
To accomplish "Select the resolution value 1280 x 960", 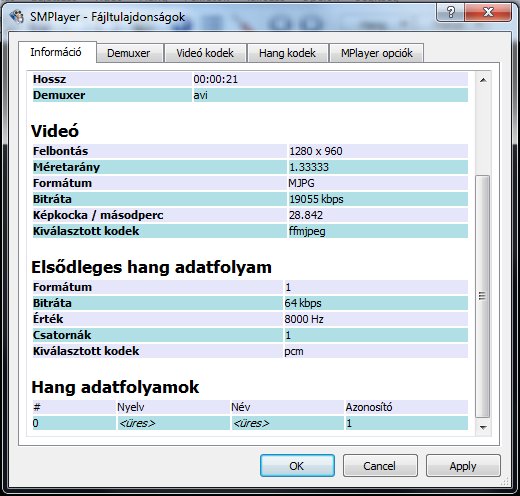I will coord(316,151).
